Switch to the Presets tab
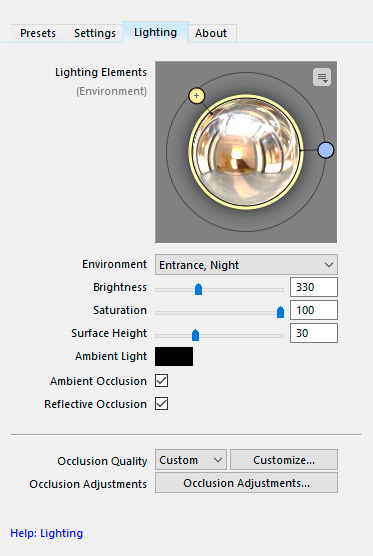The height and width of the screenshot is (556, 373). (x=38, y=33)
